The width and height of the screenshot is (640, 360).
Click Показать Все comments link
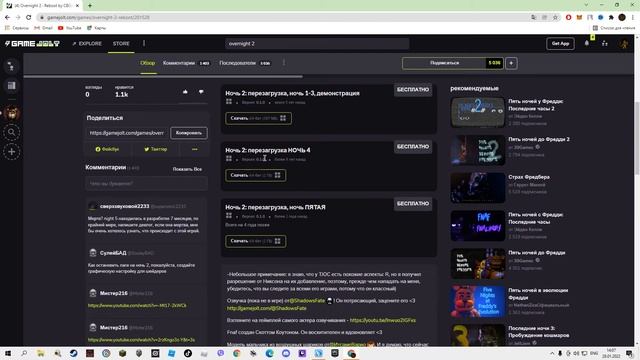[187, 169]
